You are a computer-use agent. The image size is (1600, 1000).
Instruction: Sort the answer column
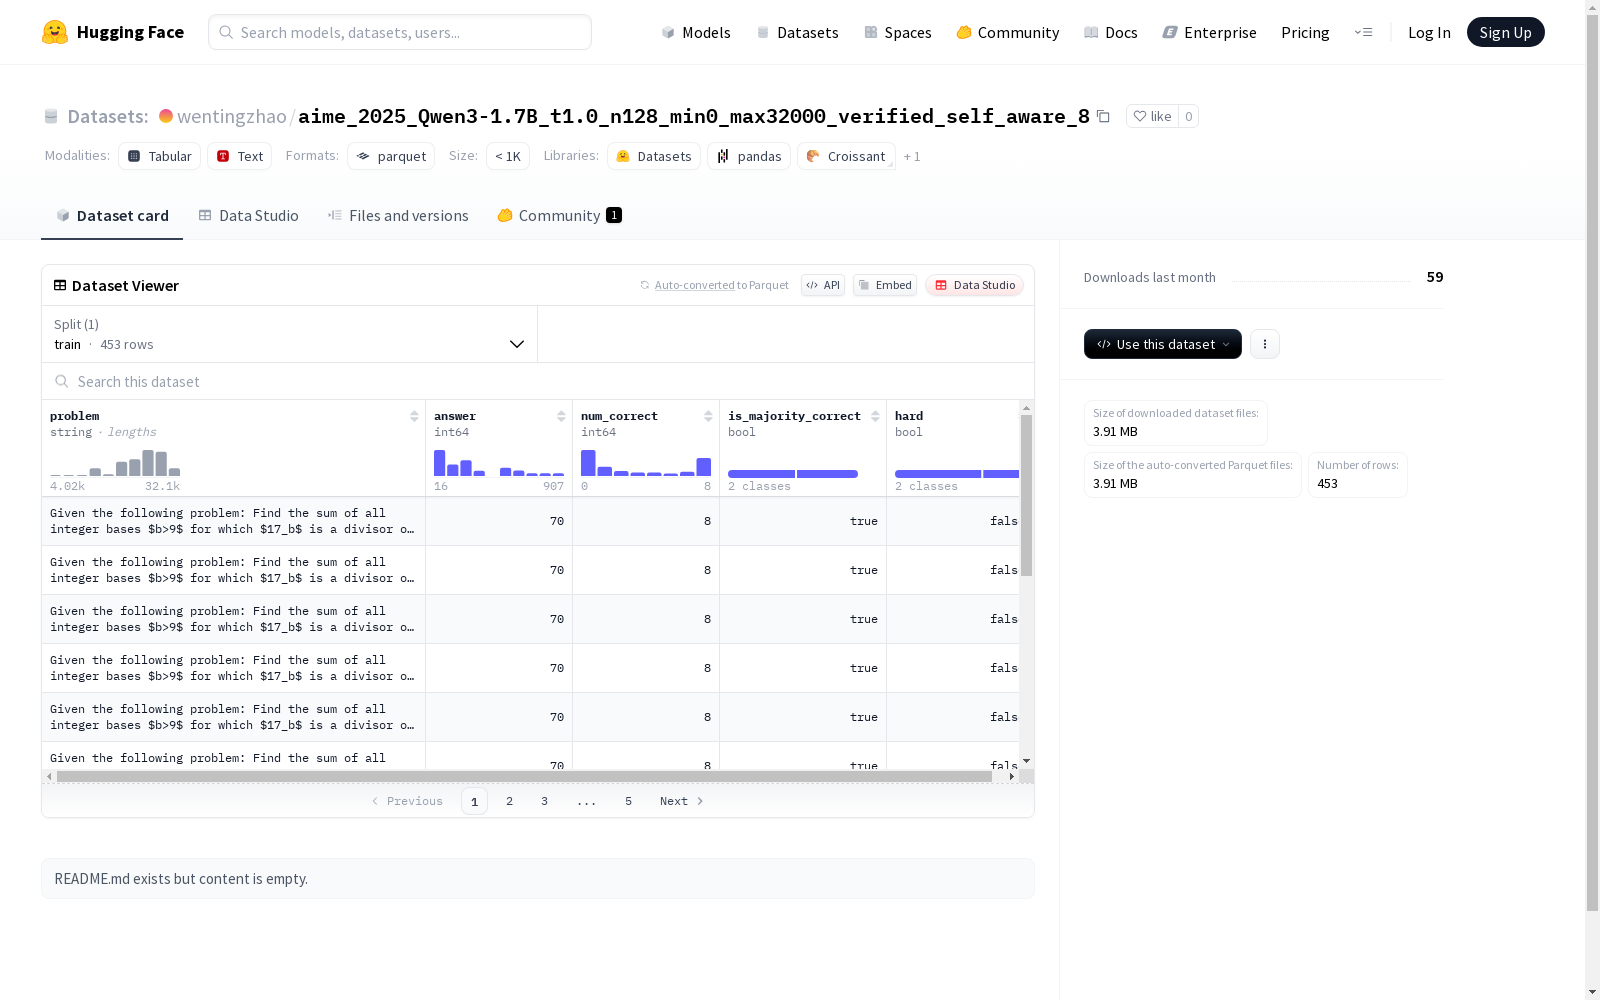561,416
